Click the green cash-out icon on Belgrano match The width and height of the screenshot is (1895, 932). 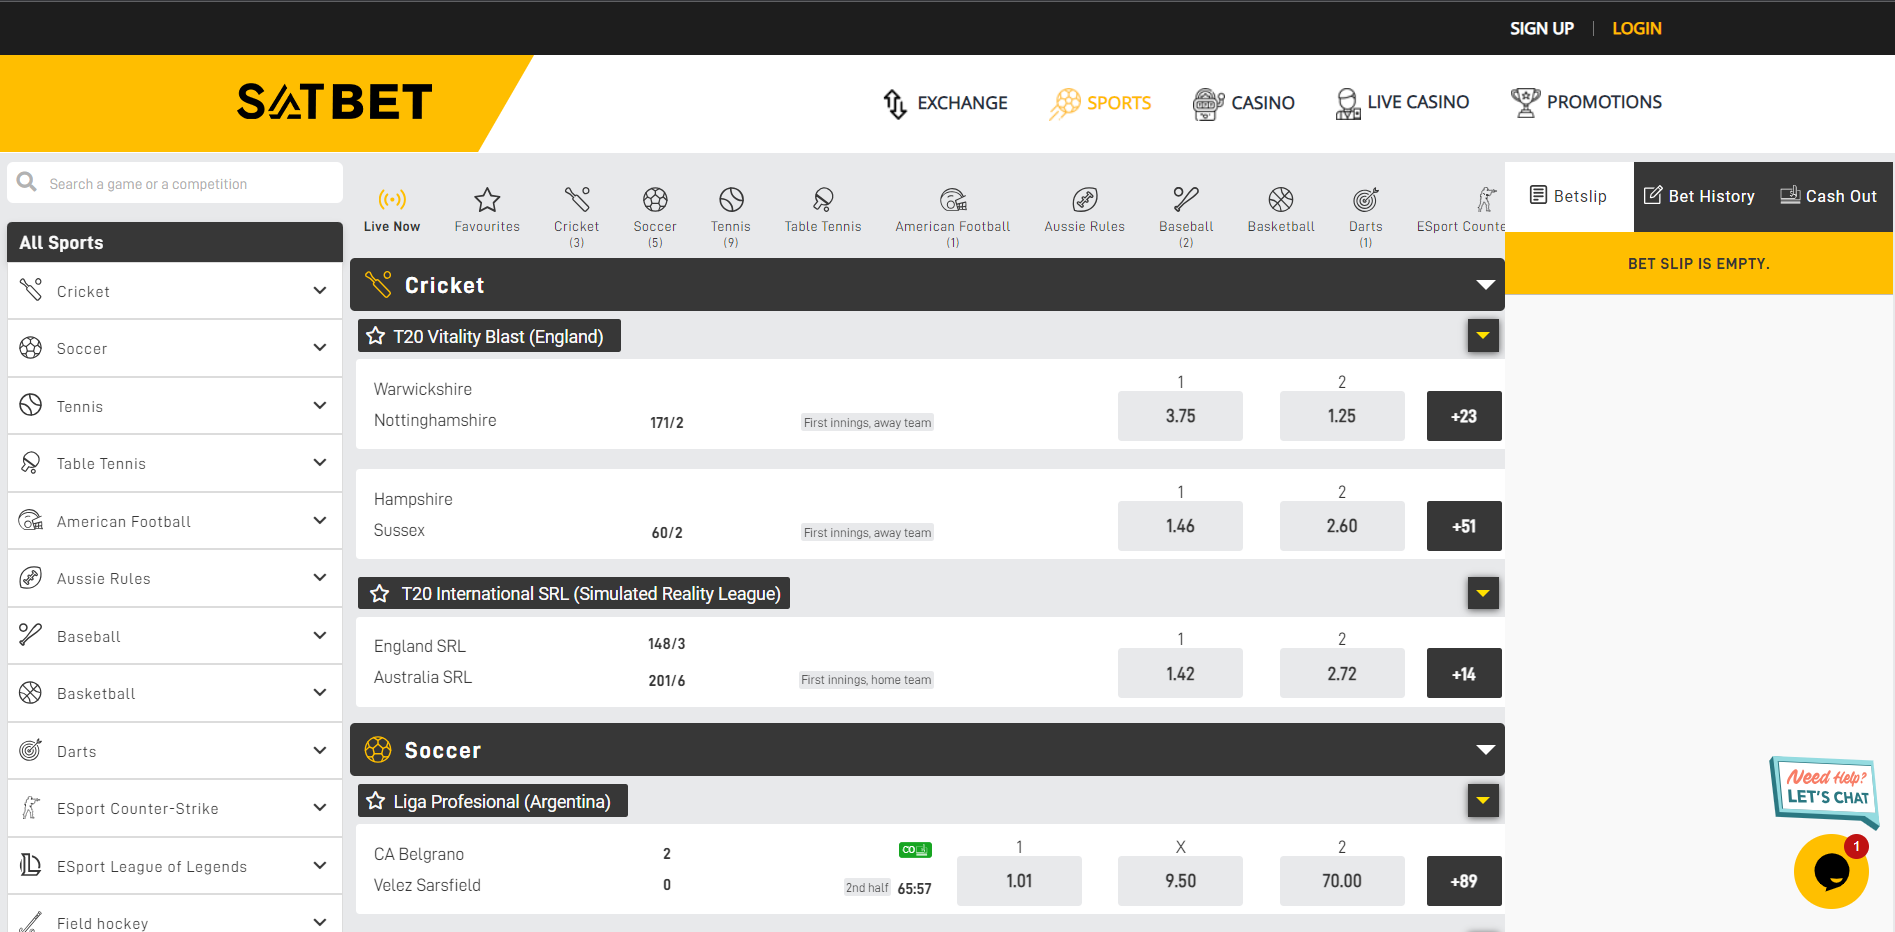(x=915, y=850)
